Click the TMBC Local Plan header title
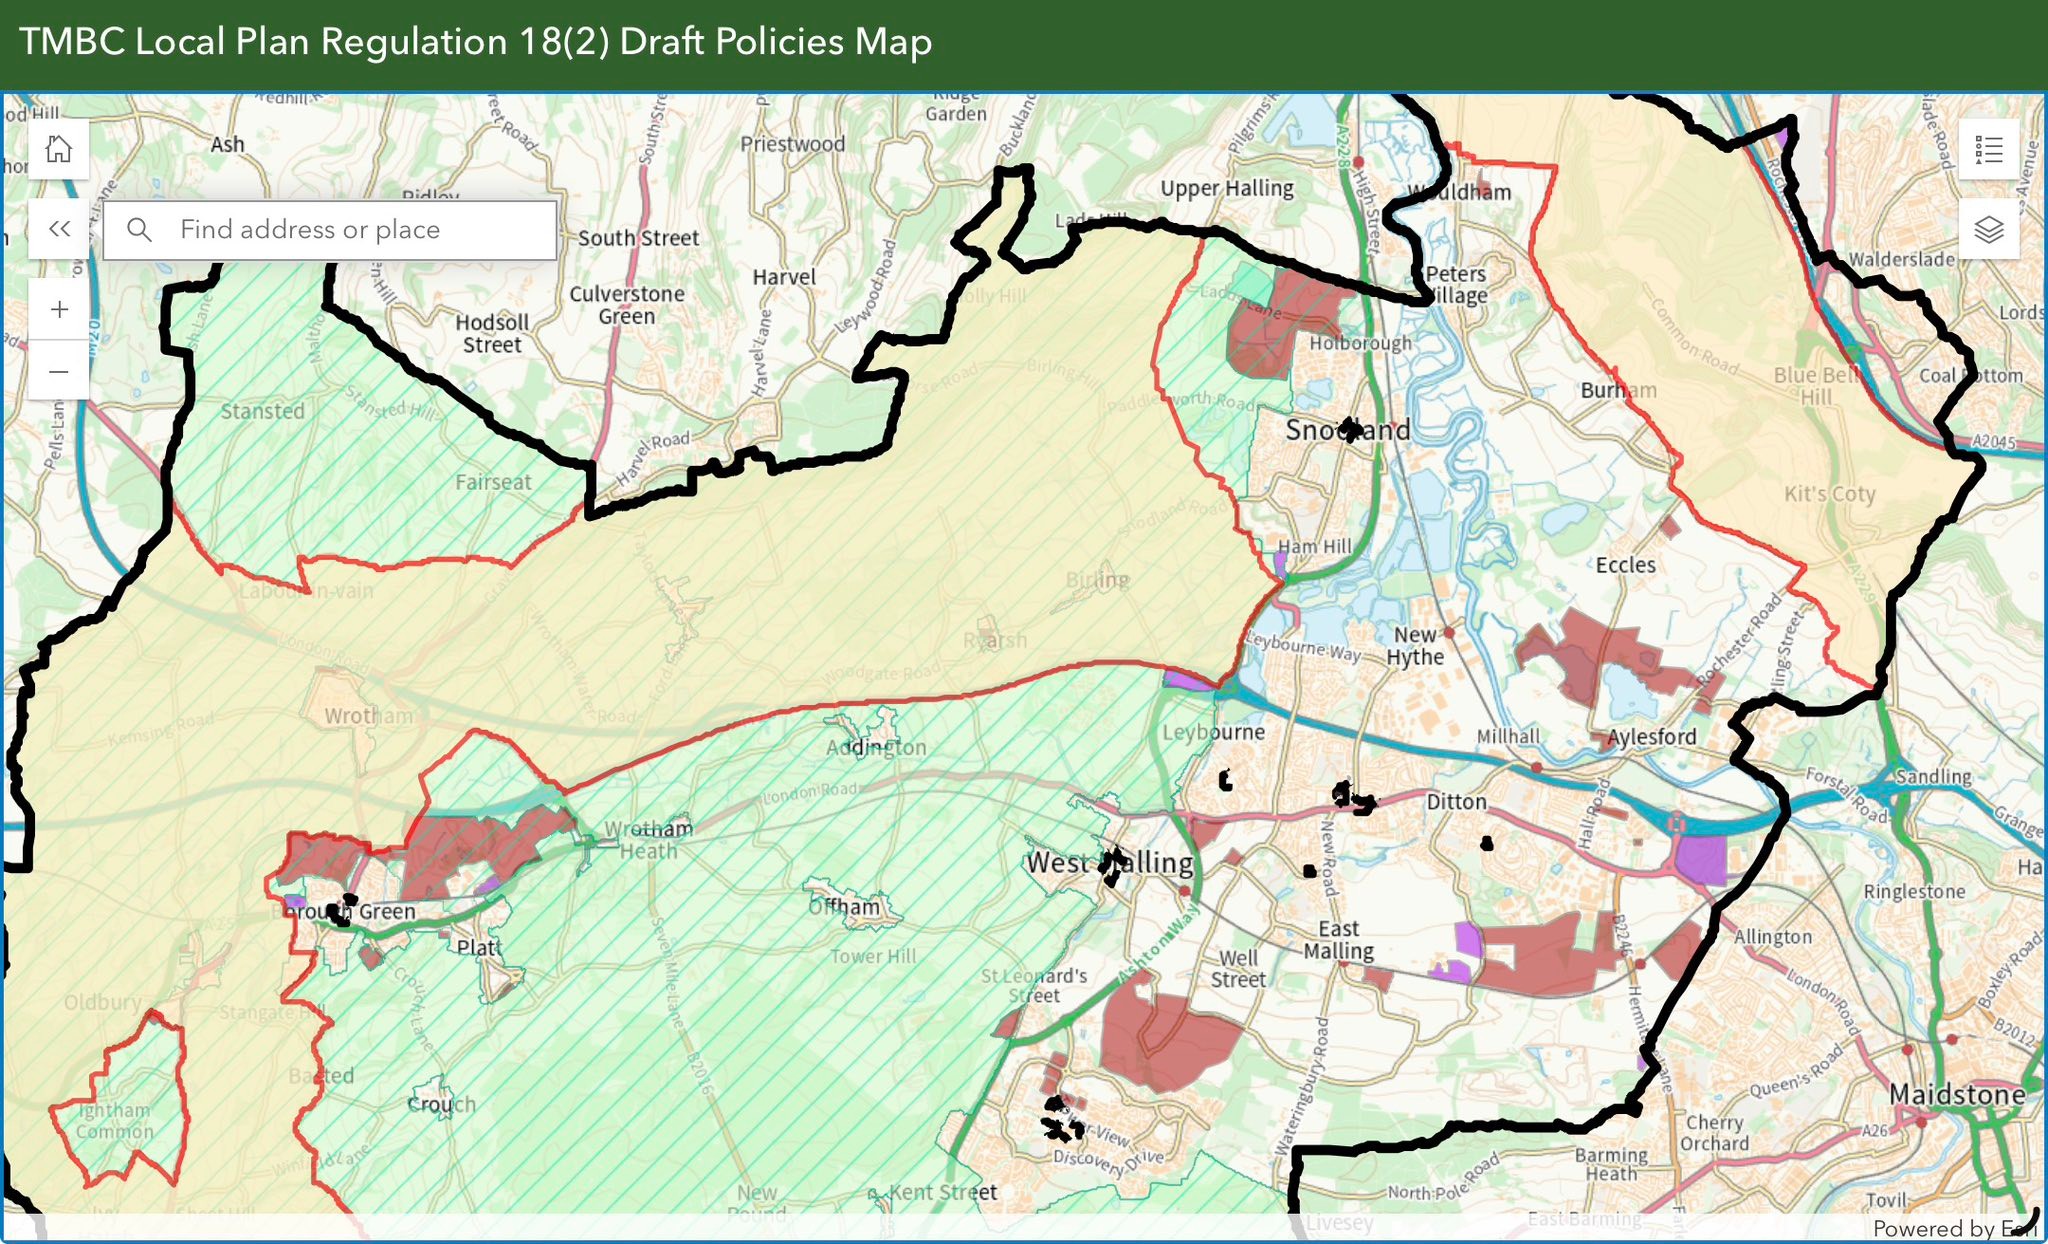This screenshot has height=1244, width=2048. click(x=476, y=42)
